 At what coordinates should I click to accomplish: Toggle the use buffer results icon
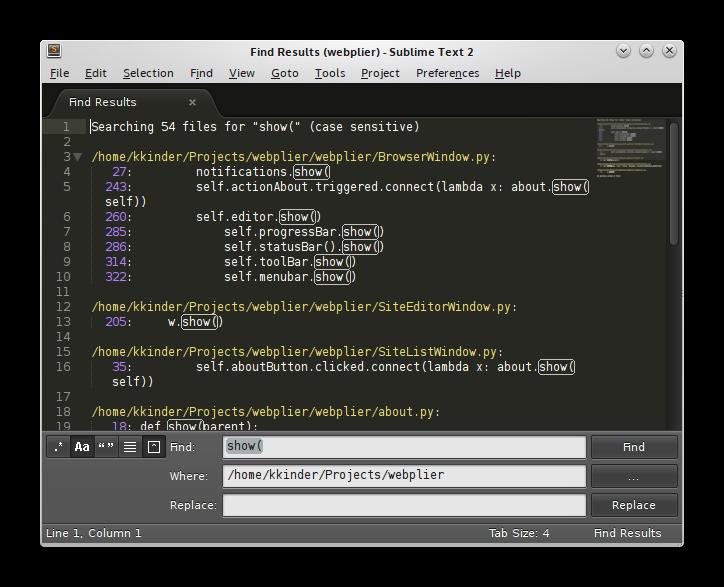click(154, 447)
